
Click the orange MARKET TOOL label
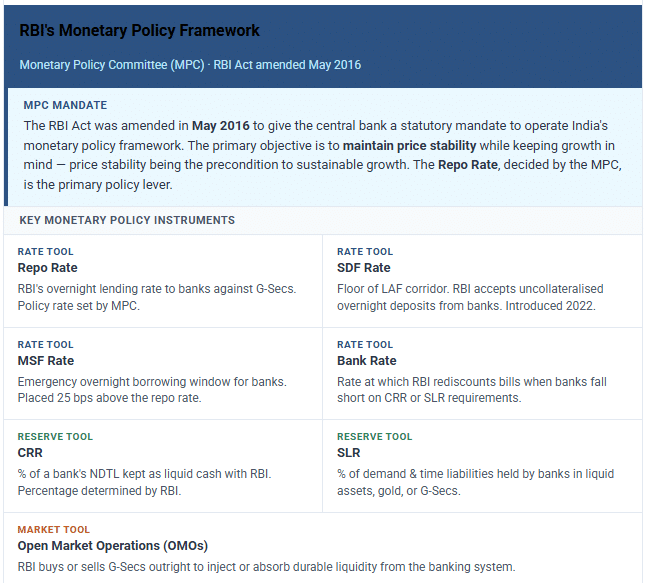click(53, 530)
